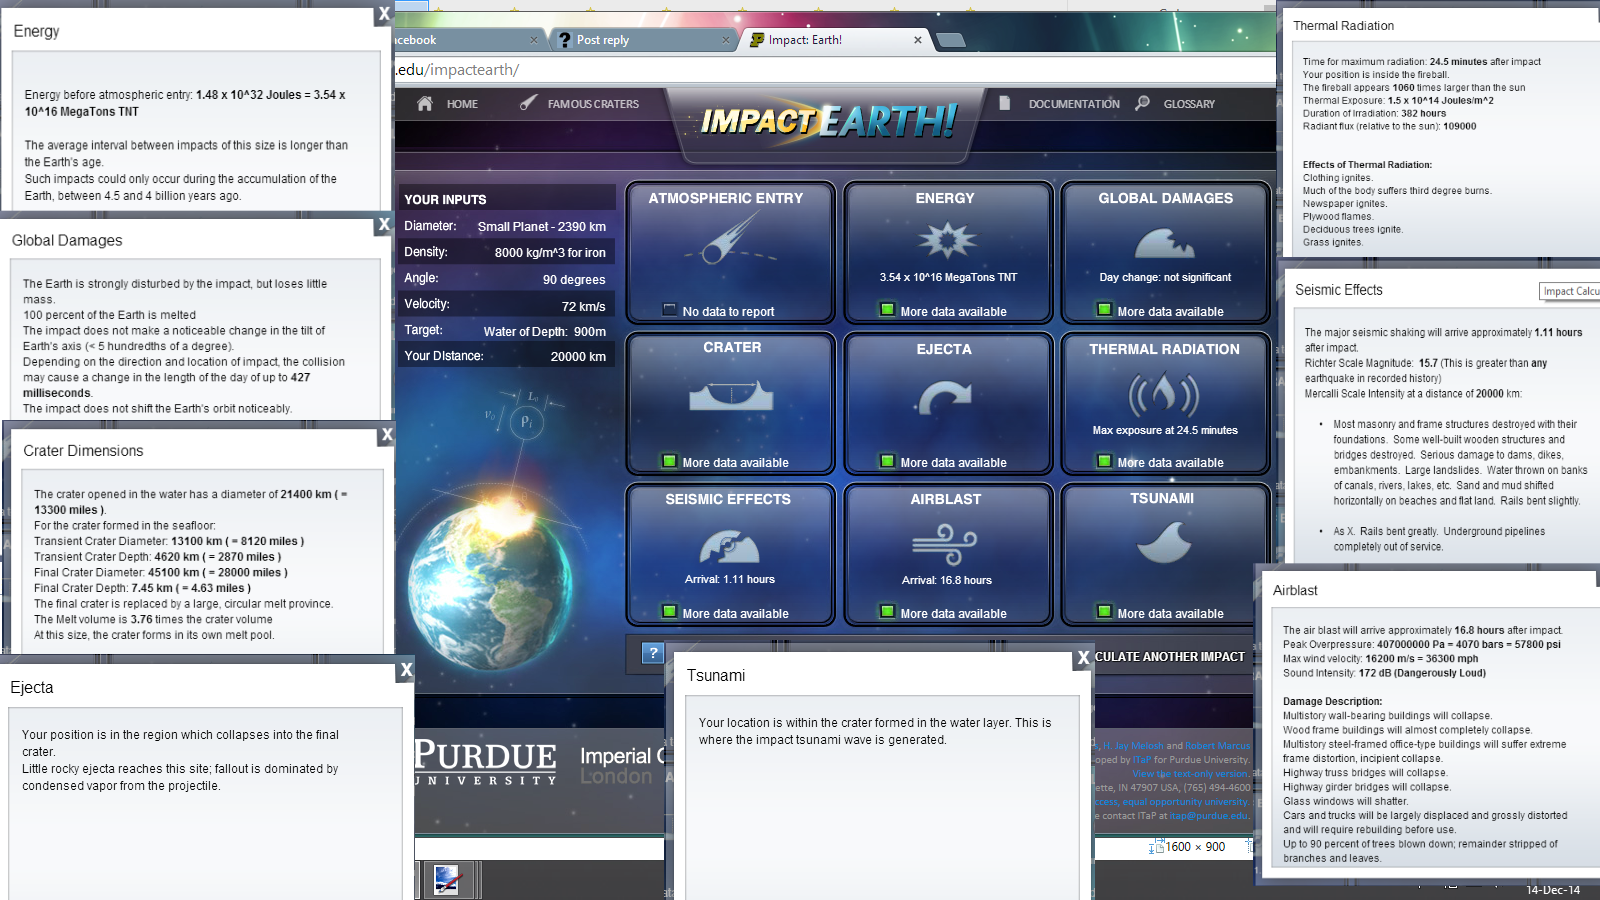Image resolution: width=1600 pixels, height=900 pixels.
Task: Open the DOCUMENTATION menu item
Action: tap(1074, 104)
